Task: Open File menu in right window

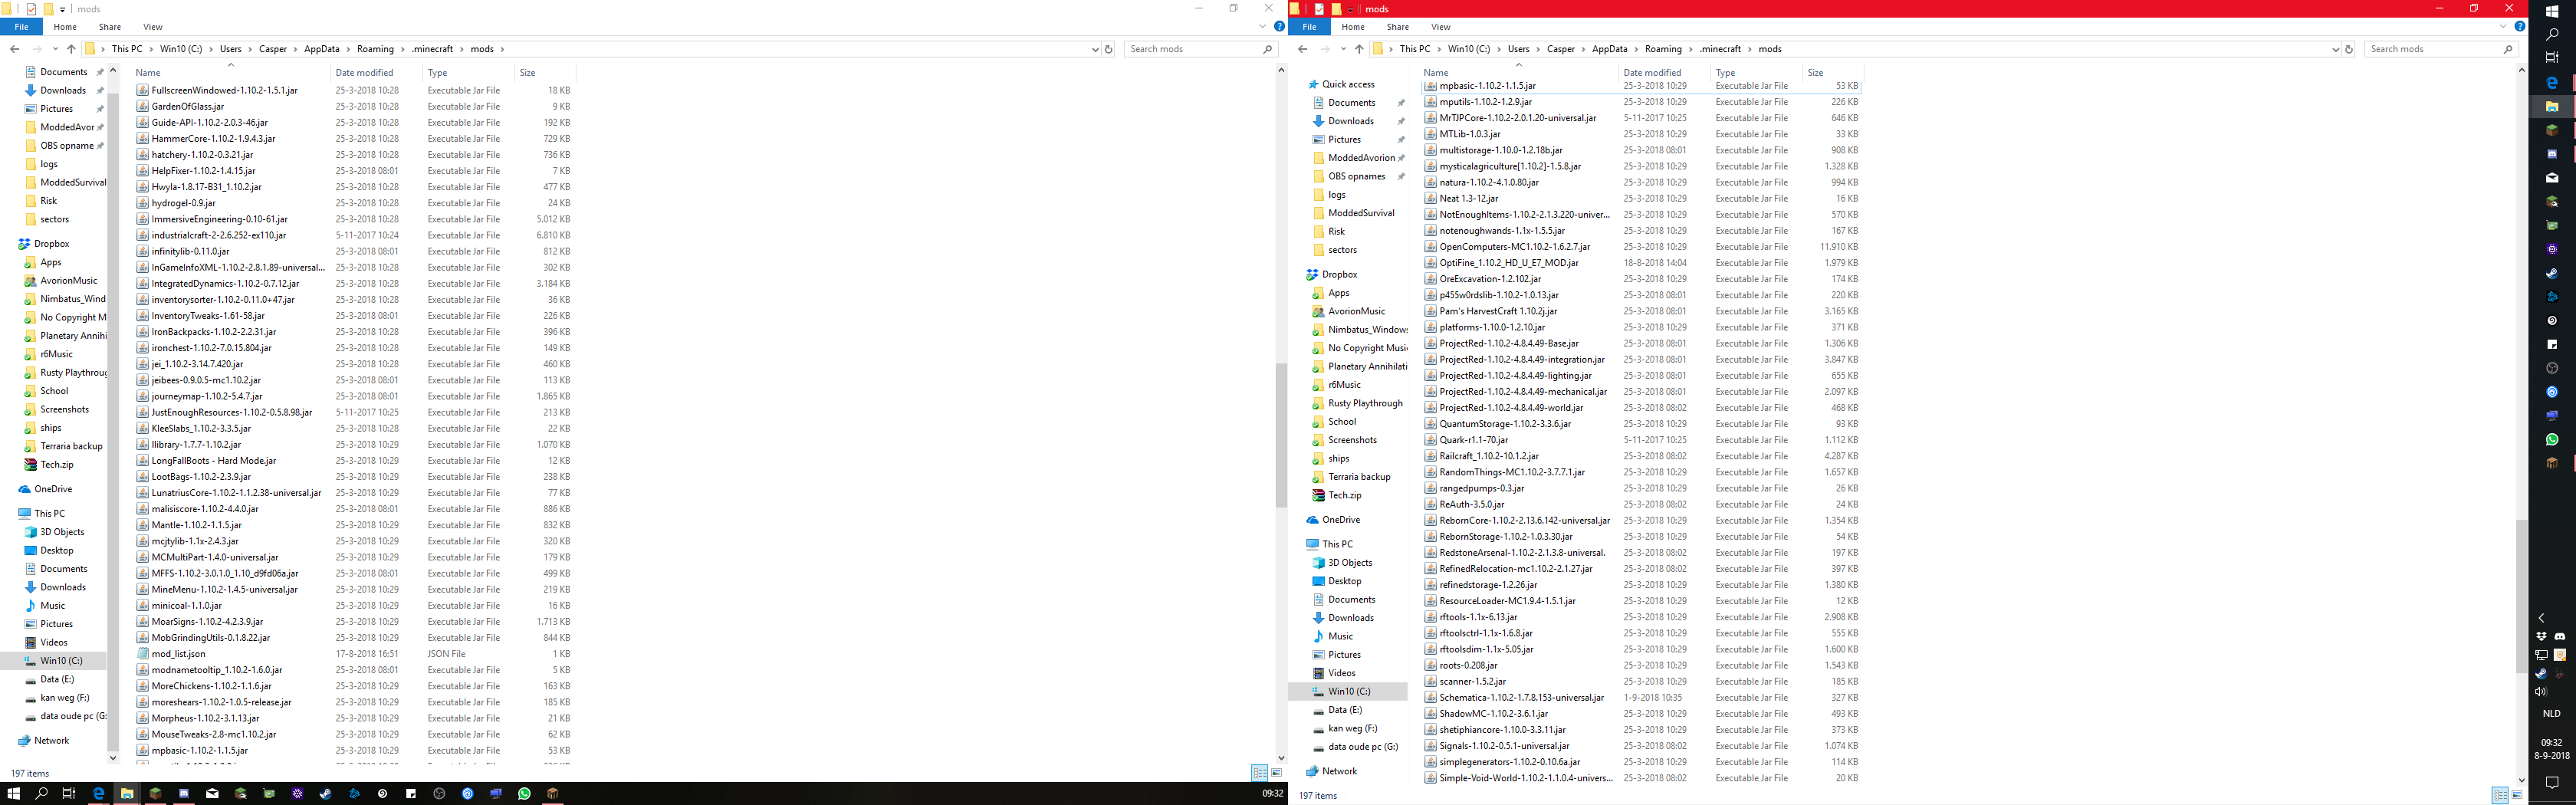Action: (1309, 27)
